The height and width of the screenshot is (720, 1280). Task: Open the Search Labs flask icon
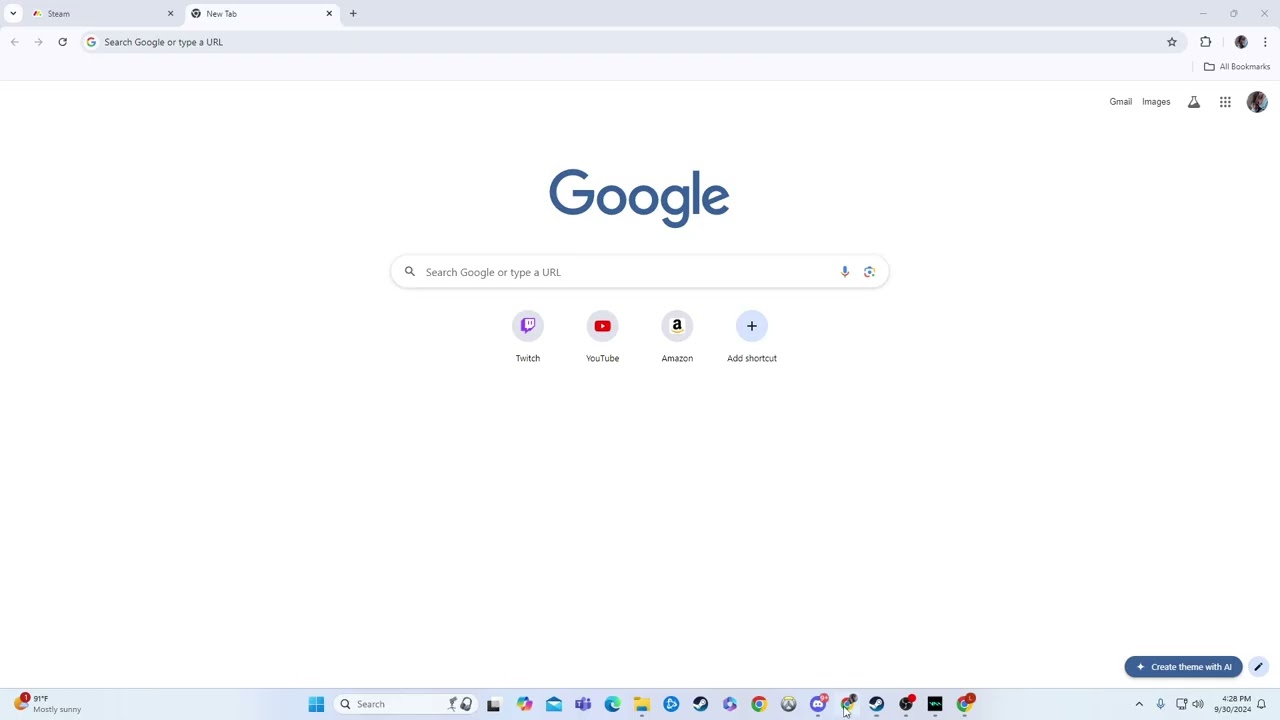pyautogui.click(x=1194, y=102)
